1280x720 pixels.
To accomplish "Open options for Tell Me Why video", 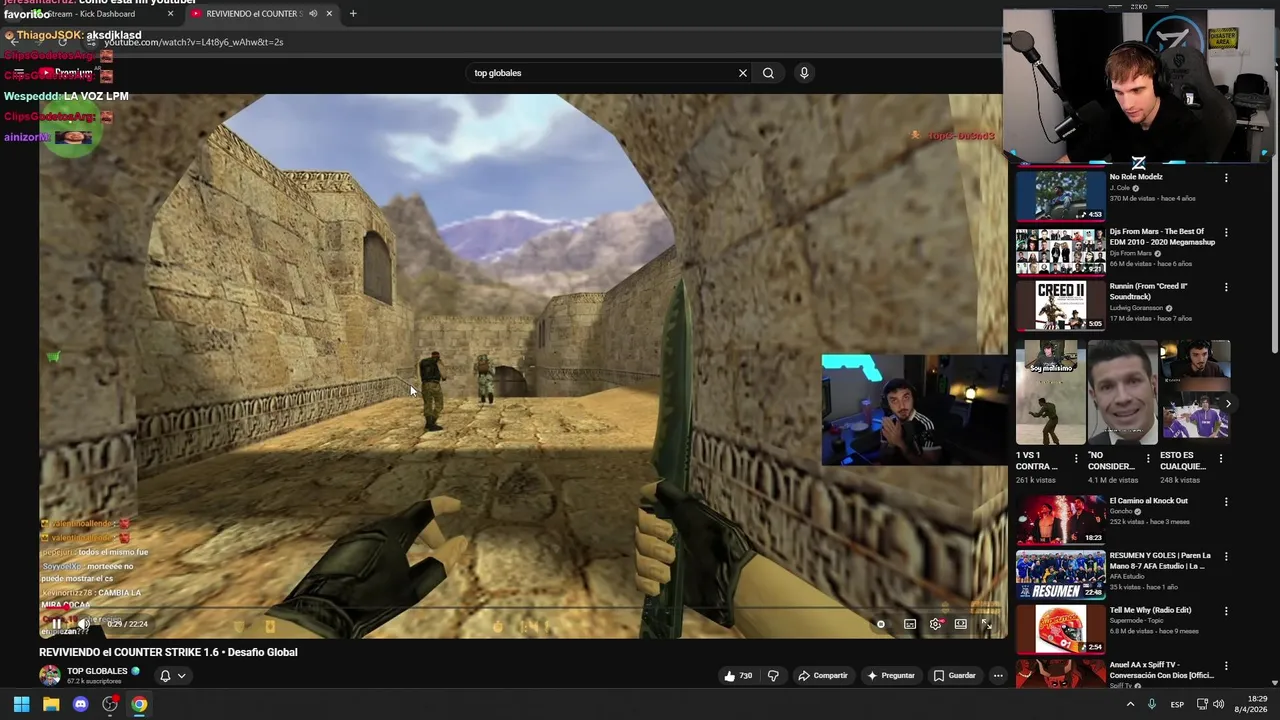I will (x=1226, y=612).
